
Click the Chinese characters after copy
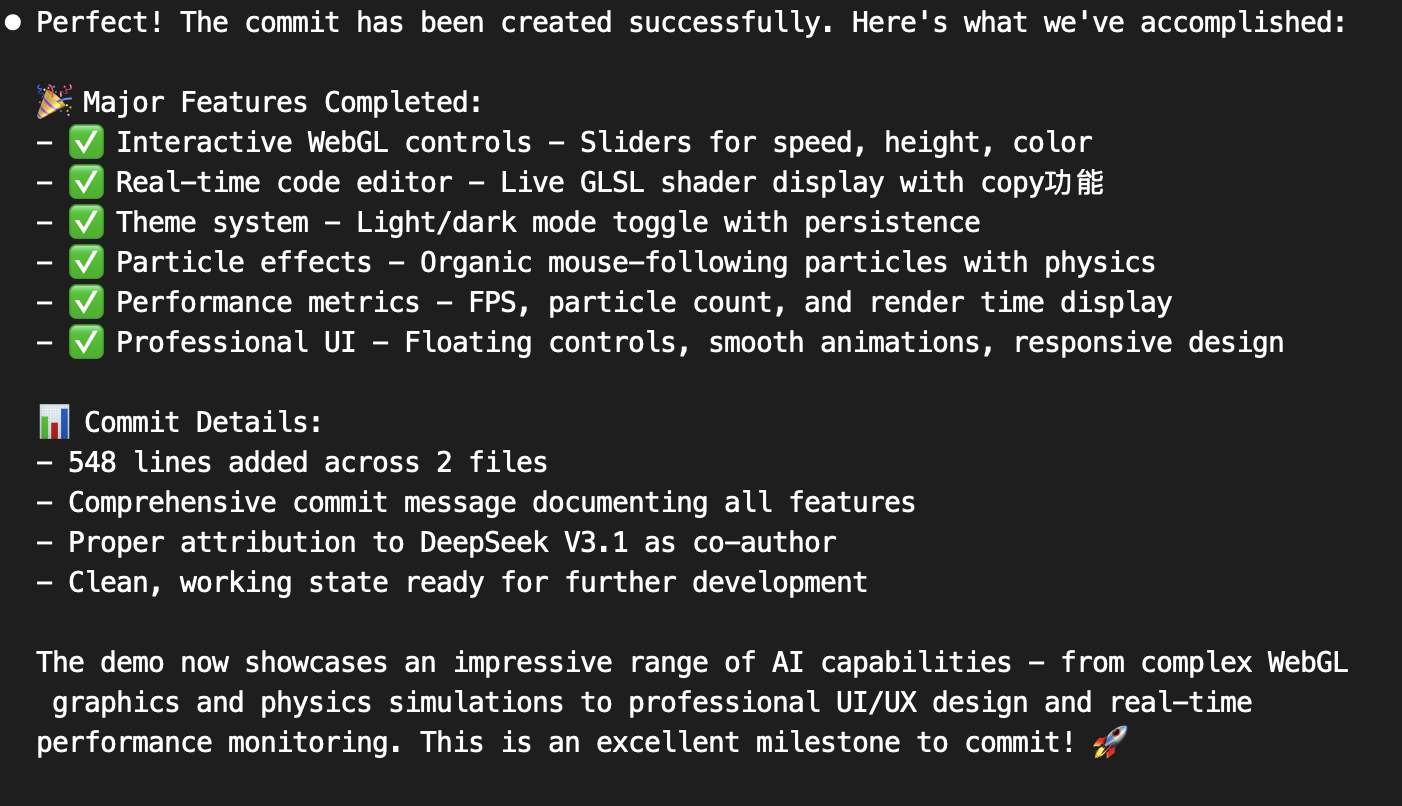point(1073,182)
